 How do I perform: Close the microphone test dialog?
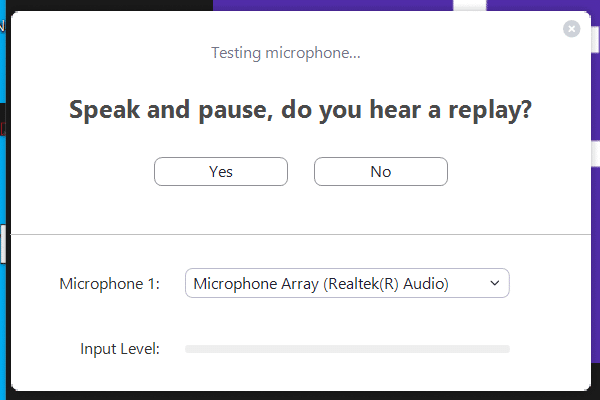572,29
